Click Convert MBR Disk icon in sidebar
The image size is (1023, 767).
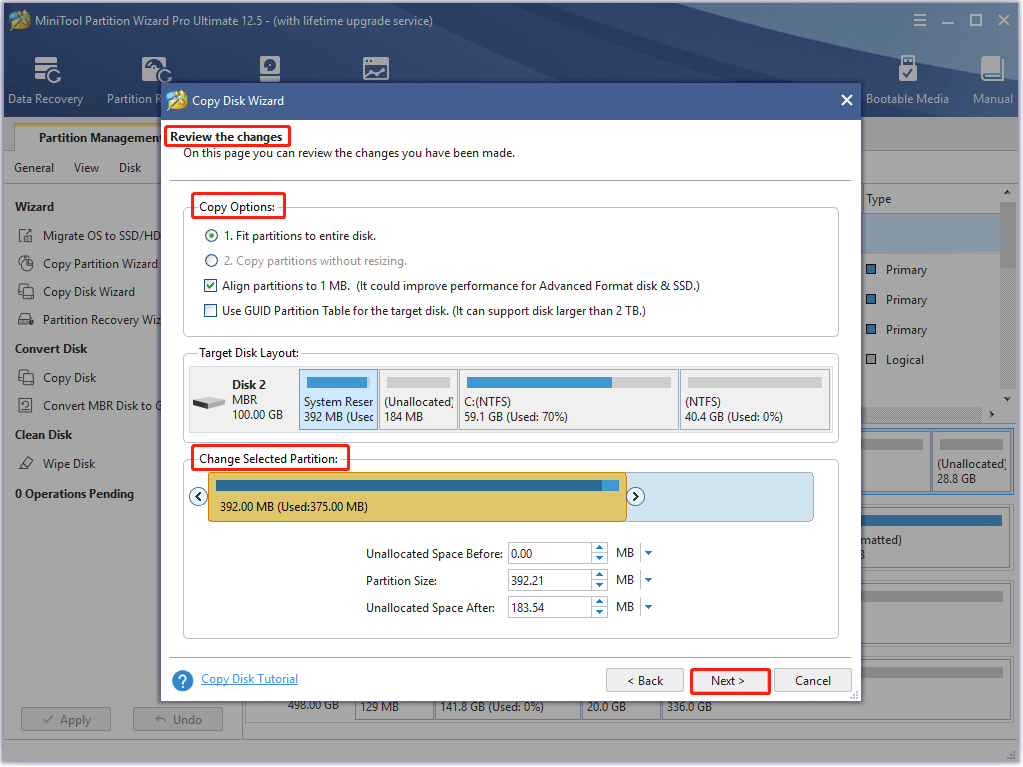tap(25, 406)
